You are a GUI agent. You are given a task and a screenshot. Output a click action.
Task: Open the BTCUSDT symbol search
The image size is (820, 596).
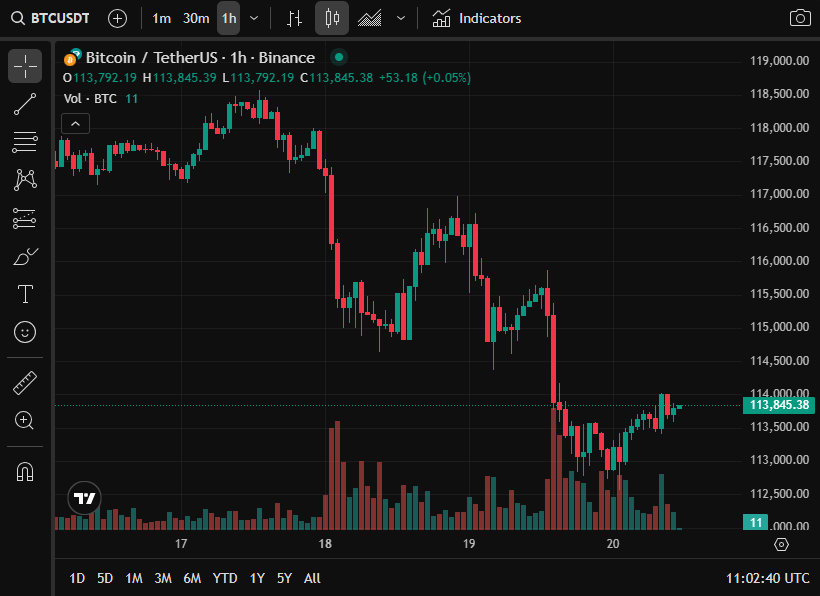(x=50, y=18)
